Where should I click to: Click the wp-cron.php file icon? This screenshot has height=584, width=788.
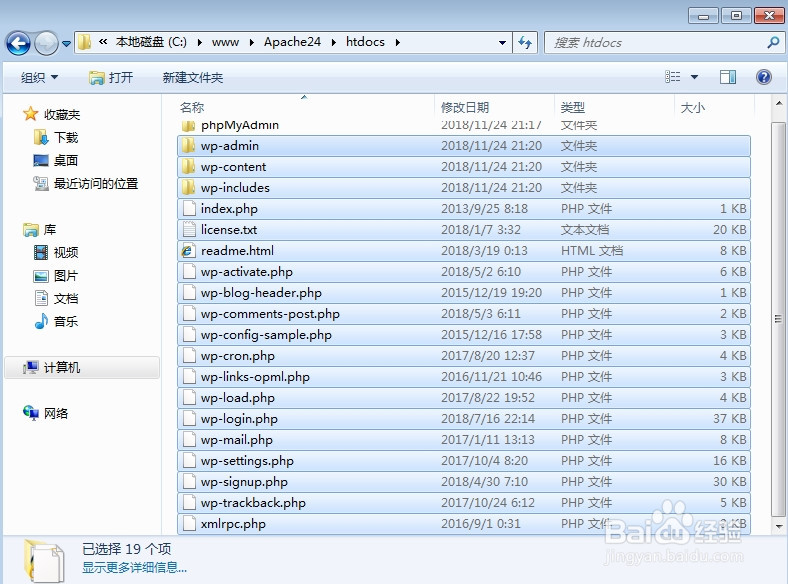tap(189, 356)
